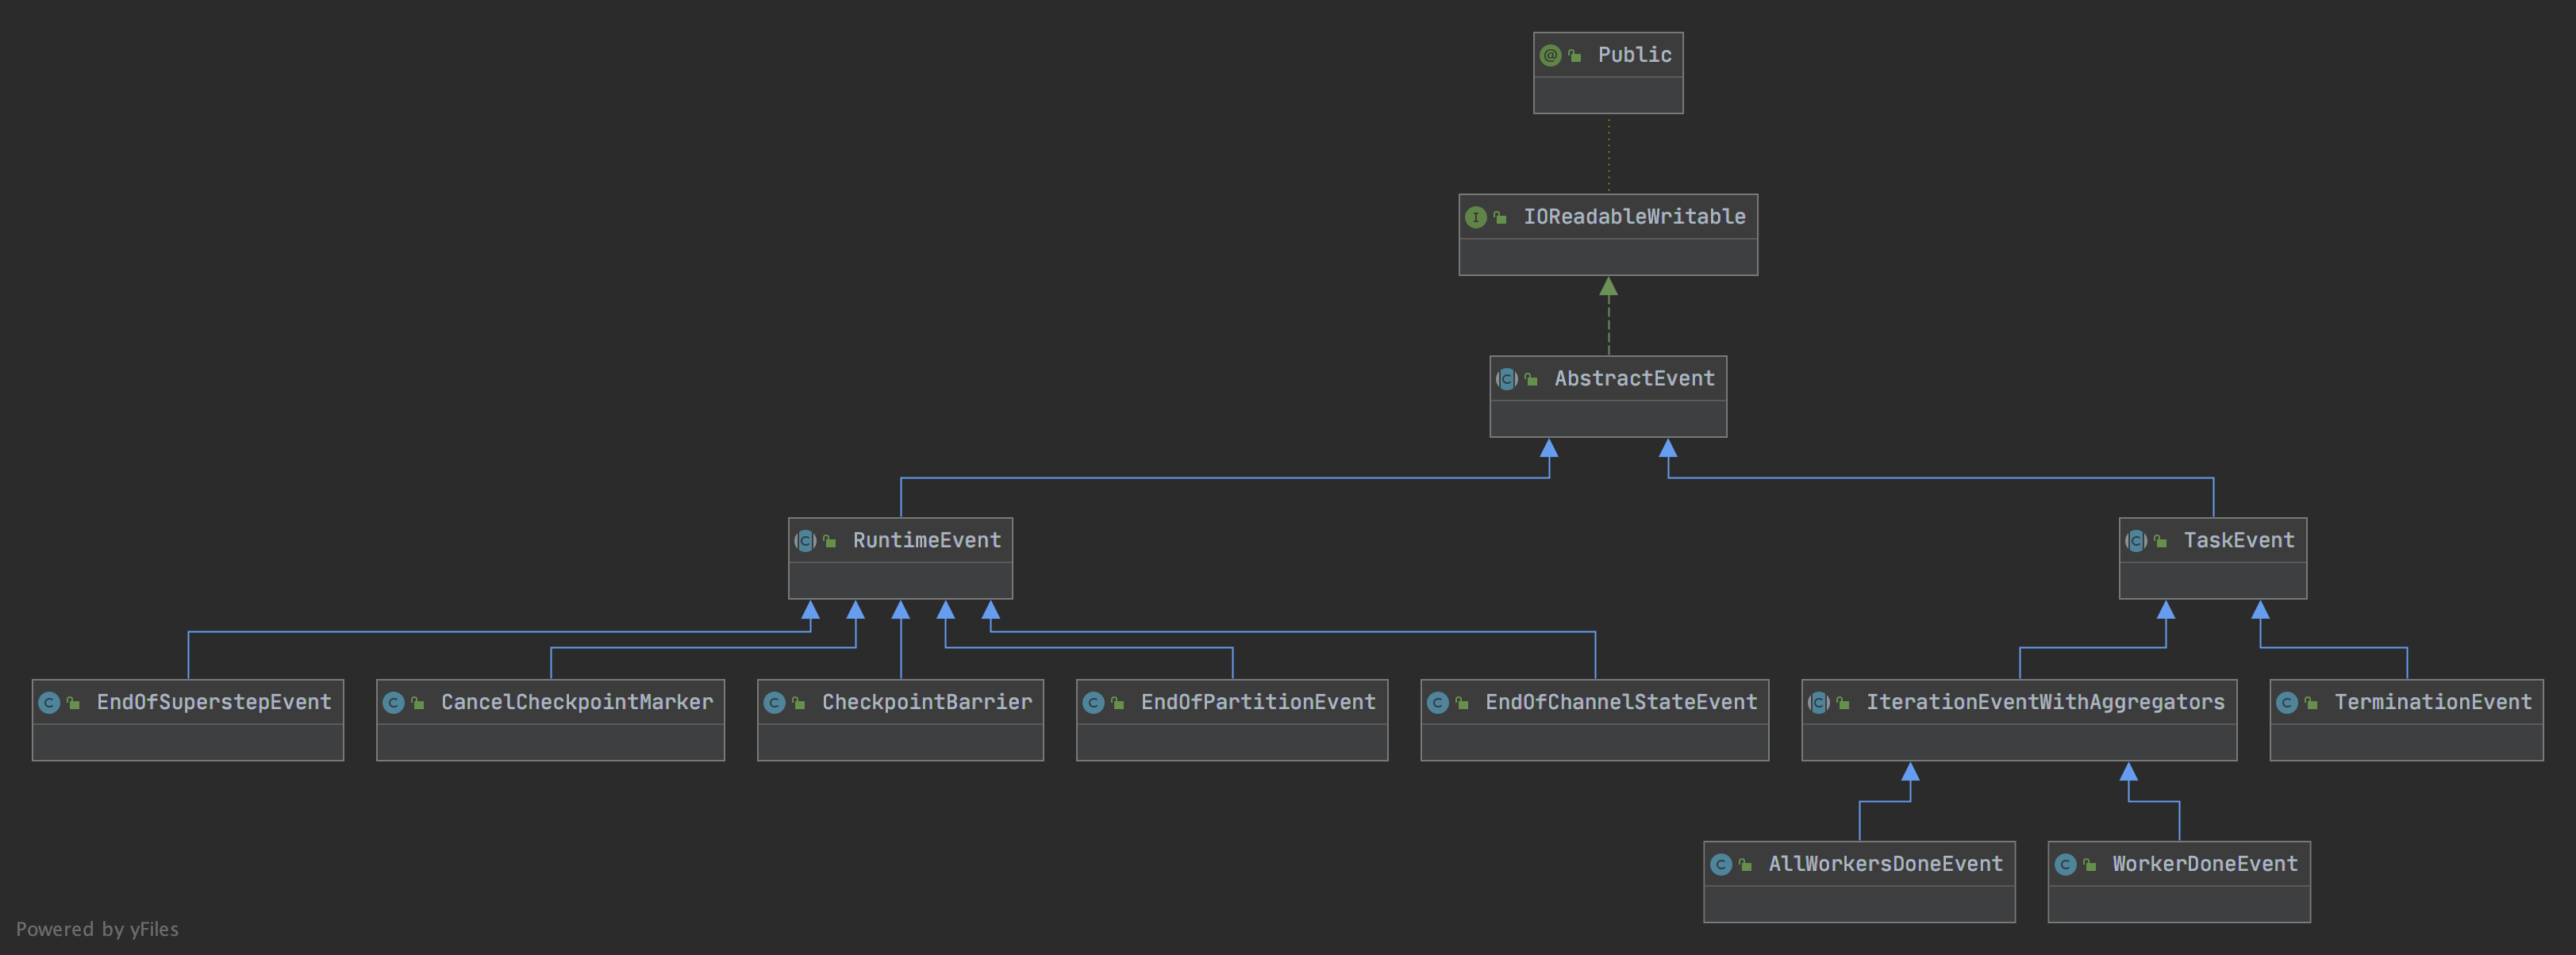Click the green lock icon on AllWorkersDoneEvent
This screenshot has width=2576, height=955.
pyautogui.click(x=1745, y=865)
